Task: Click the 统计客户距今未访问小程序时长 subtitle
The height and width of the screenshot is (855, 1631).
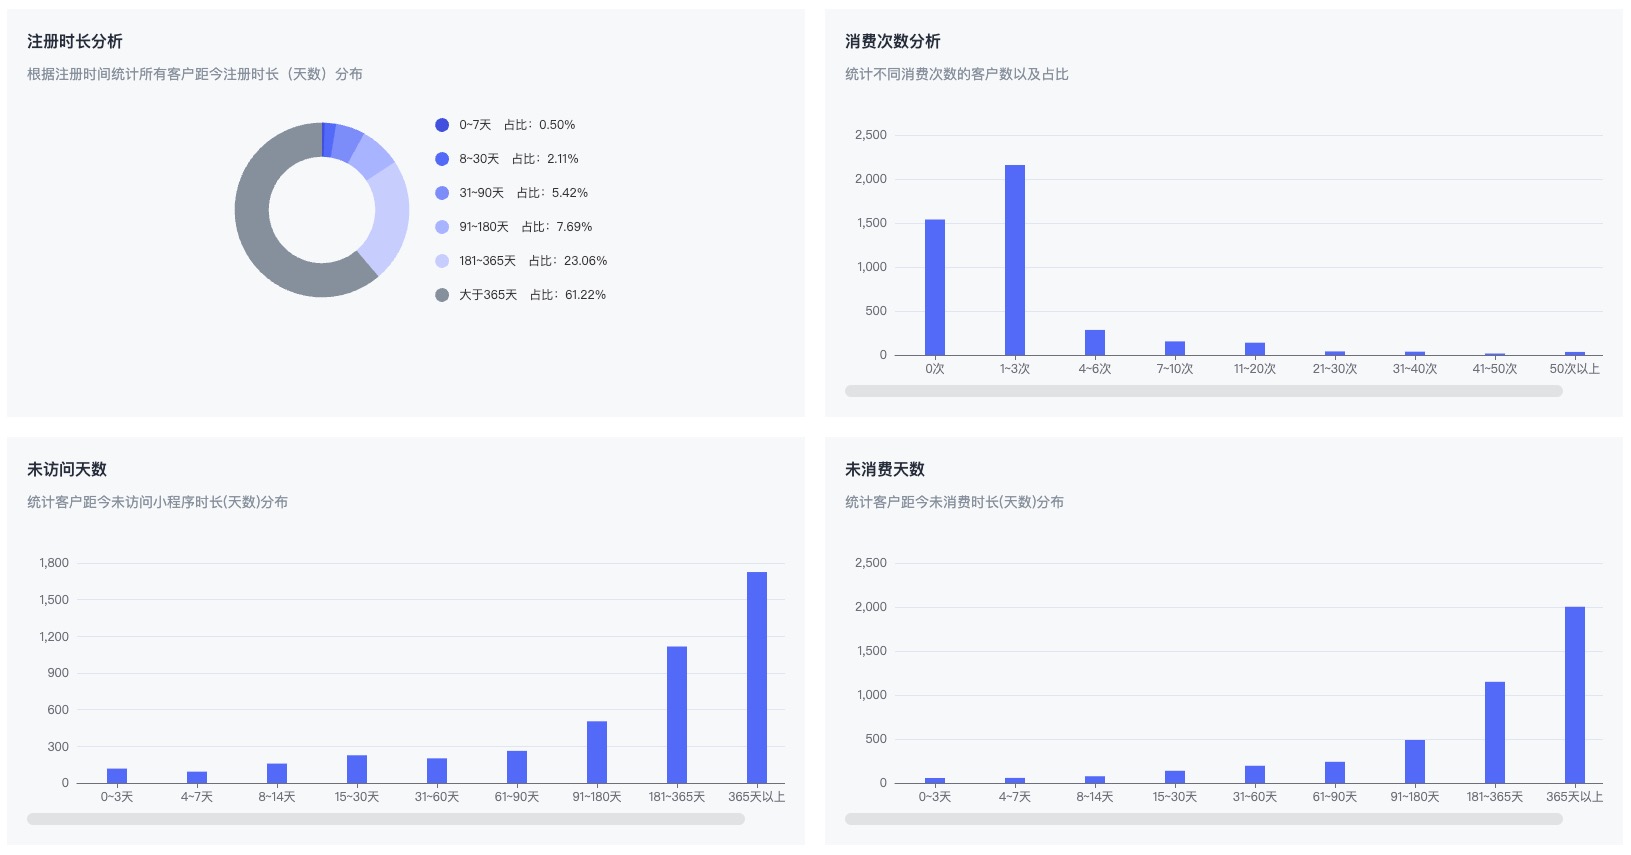Action: pyautogui.click(x=157, y=502)
